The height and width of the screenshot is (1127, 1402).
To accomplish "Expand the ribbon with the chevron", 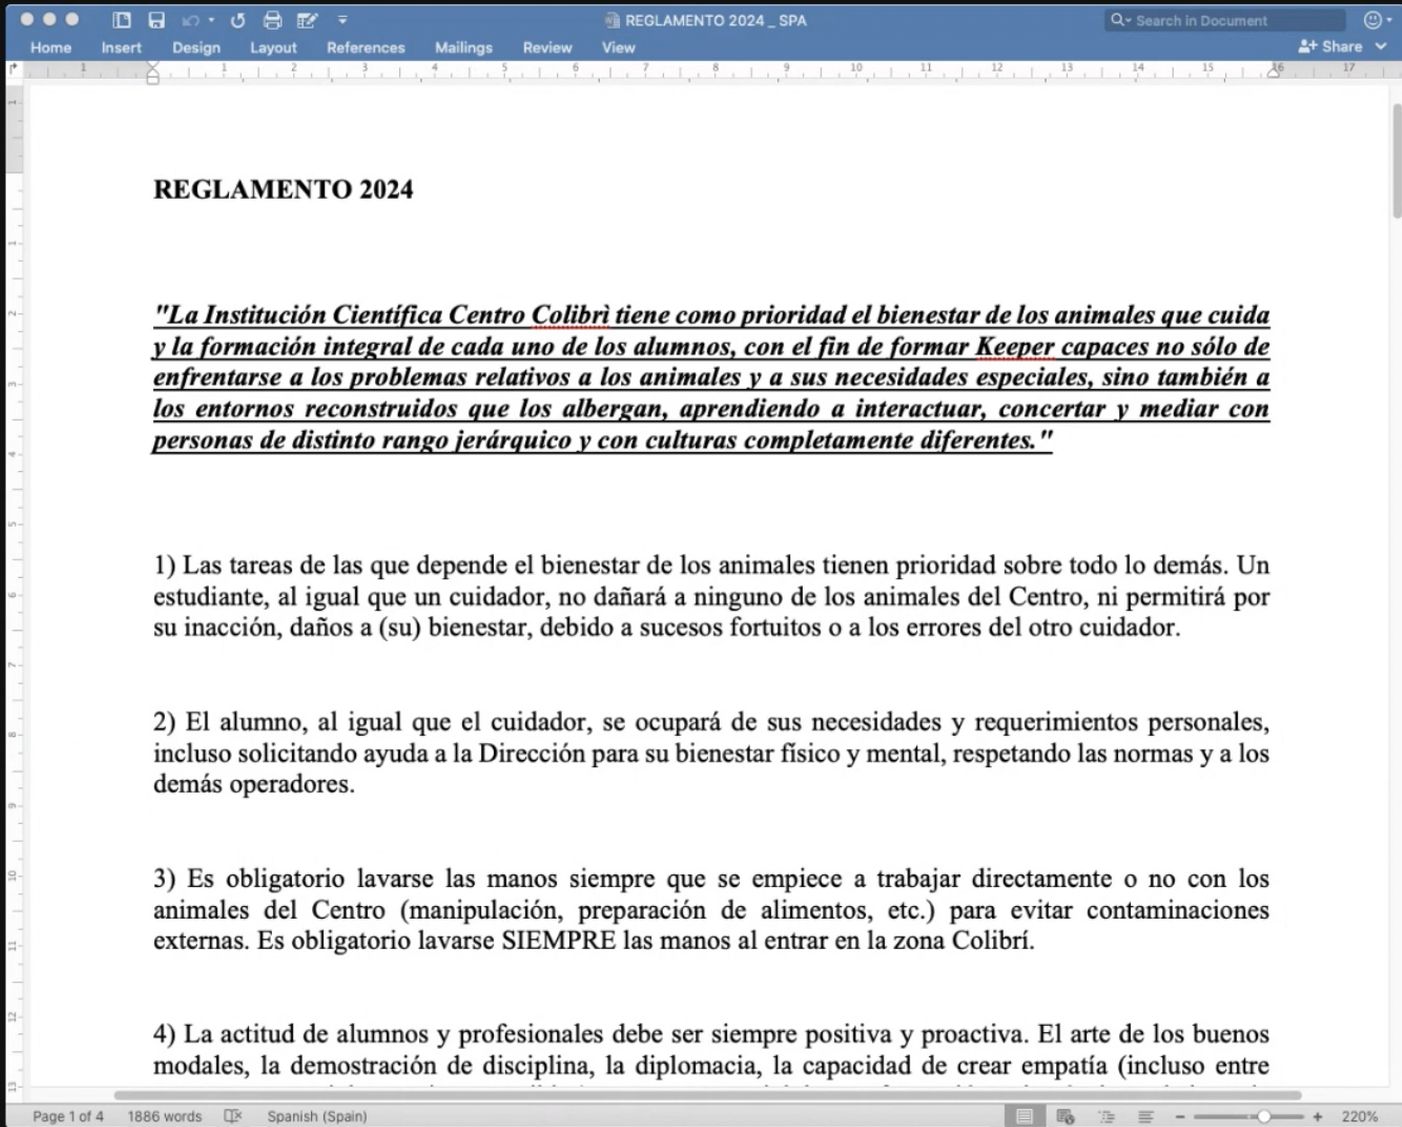I will point(1381,46).
